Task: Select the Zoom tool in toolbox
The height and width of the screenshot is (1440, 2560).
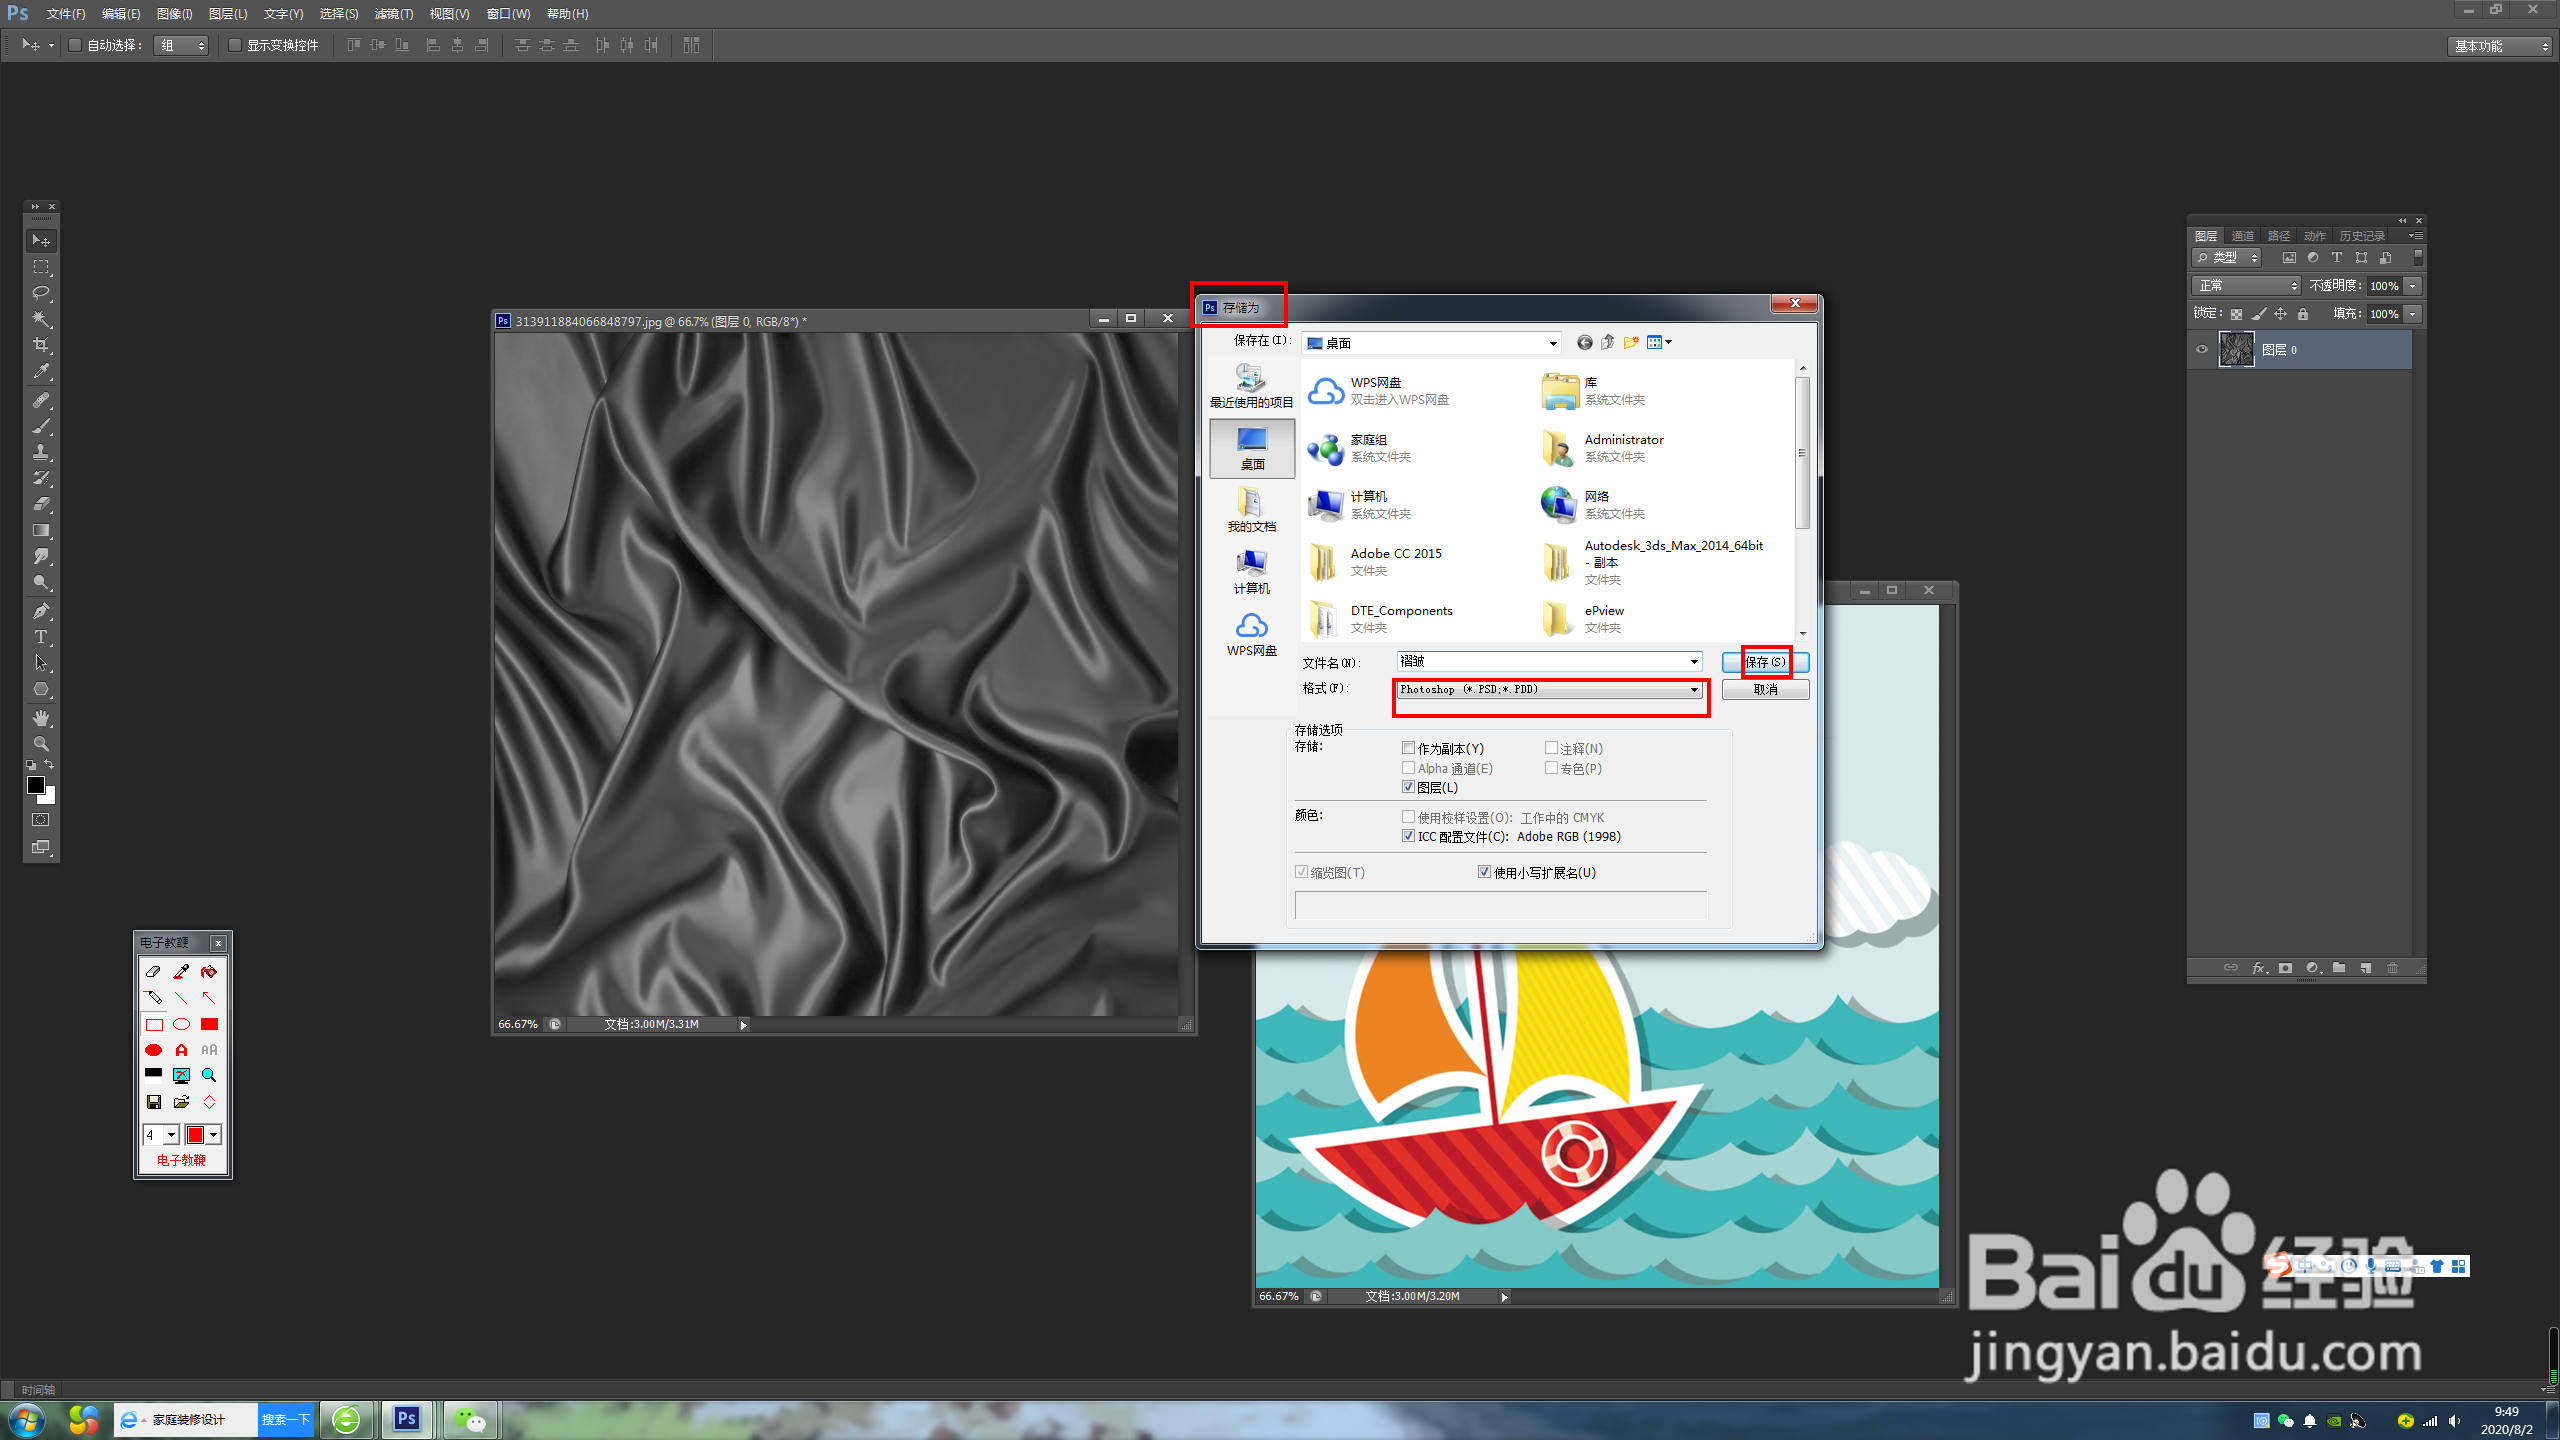Action: 41,744
